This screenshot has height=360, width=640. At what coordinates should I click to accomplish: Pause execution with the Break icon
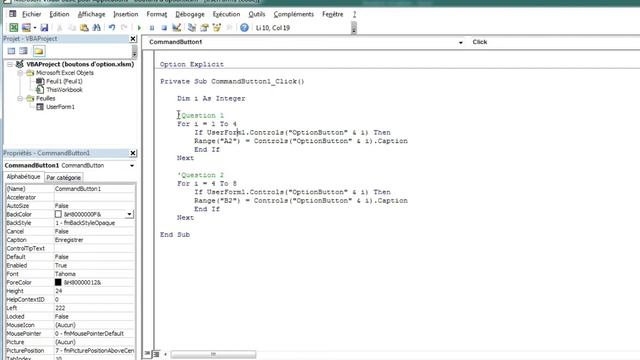[x=152, y=28]
